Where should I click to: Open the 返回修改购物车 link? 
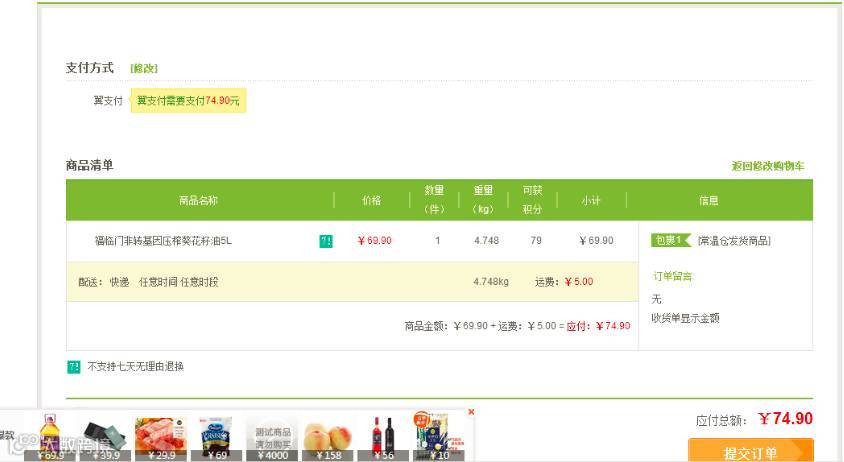point(768,166)
